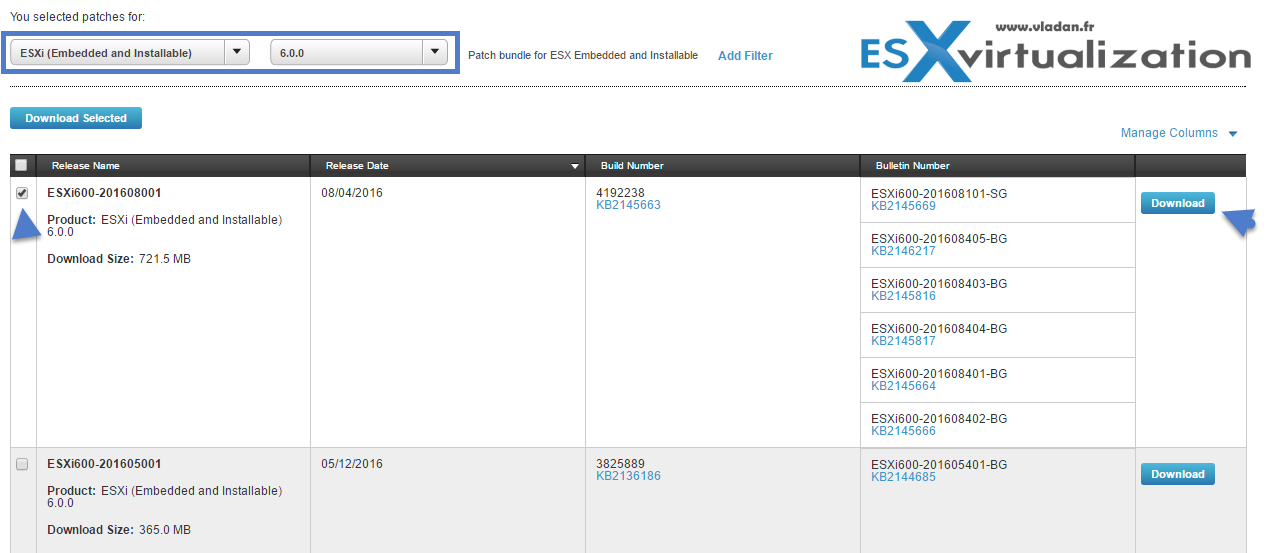Sort by the Release Name column header
Viewport: 1272px width, 553px height.
coord(173,165)
